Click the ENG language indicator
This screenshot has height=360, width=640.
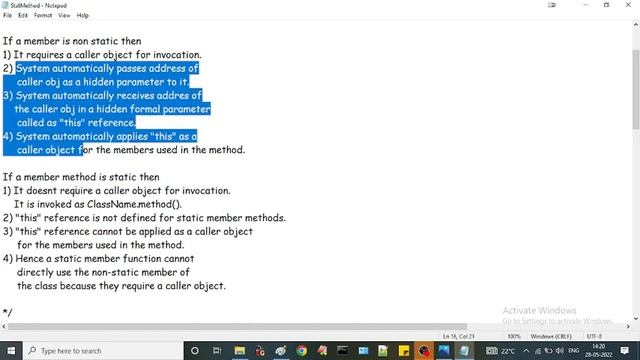click(573, 351)
